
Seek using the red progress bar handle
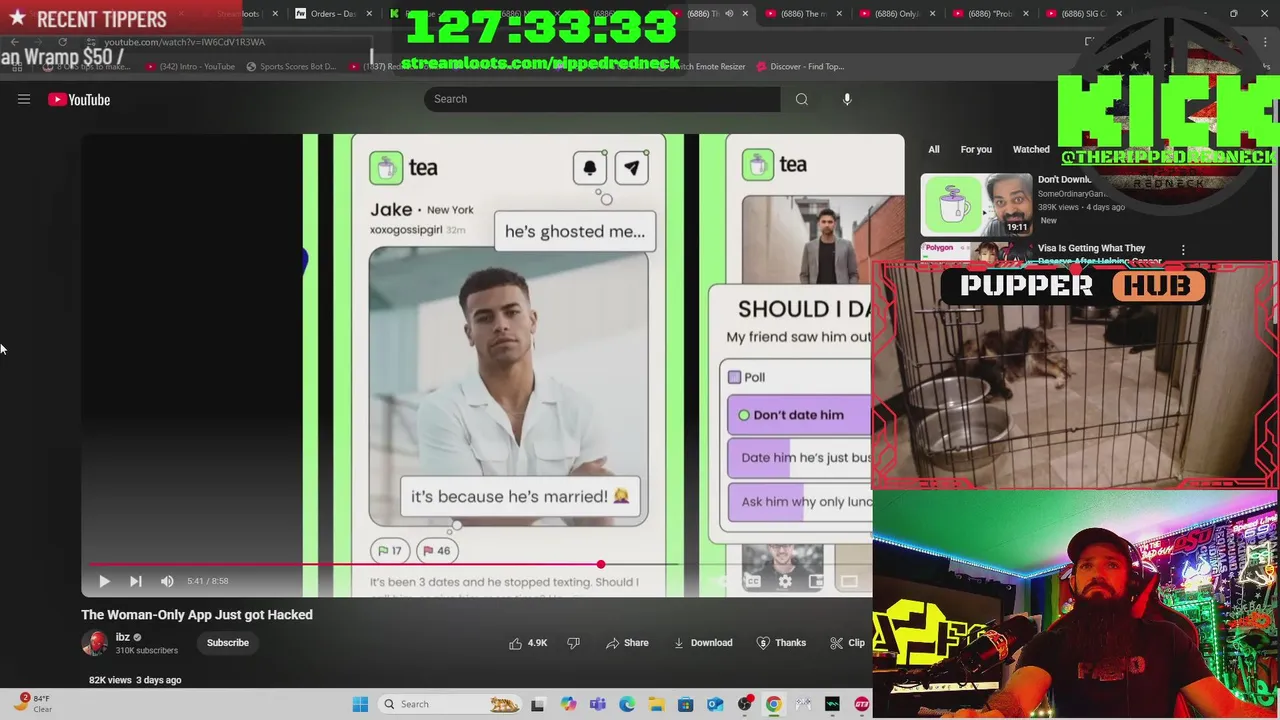(601, 565)
